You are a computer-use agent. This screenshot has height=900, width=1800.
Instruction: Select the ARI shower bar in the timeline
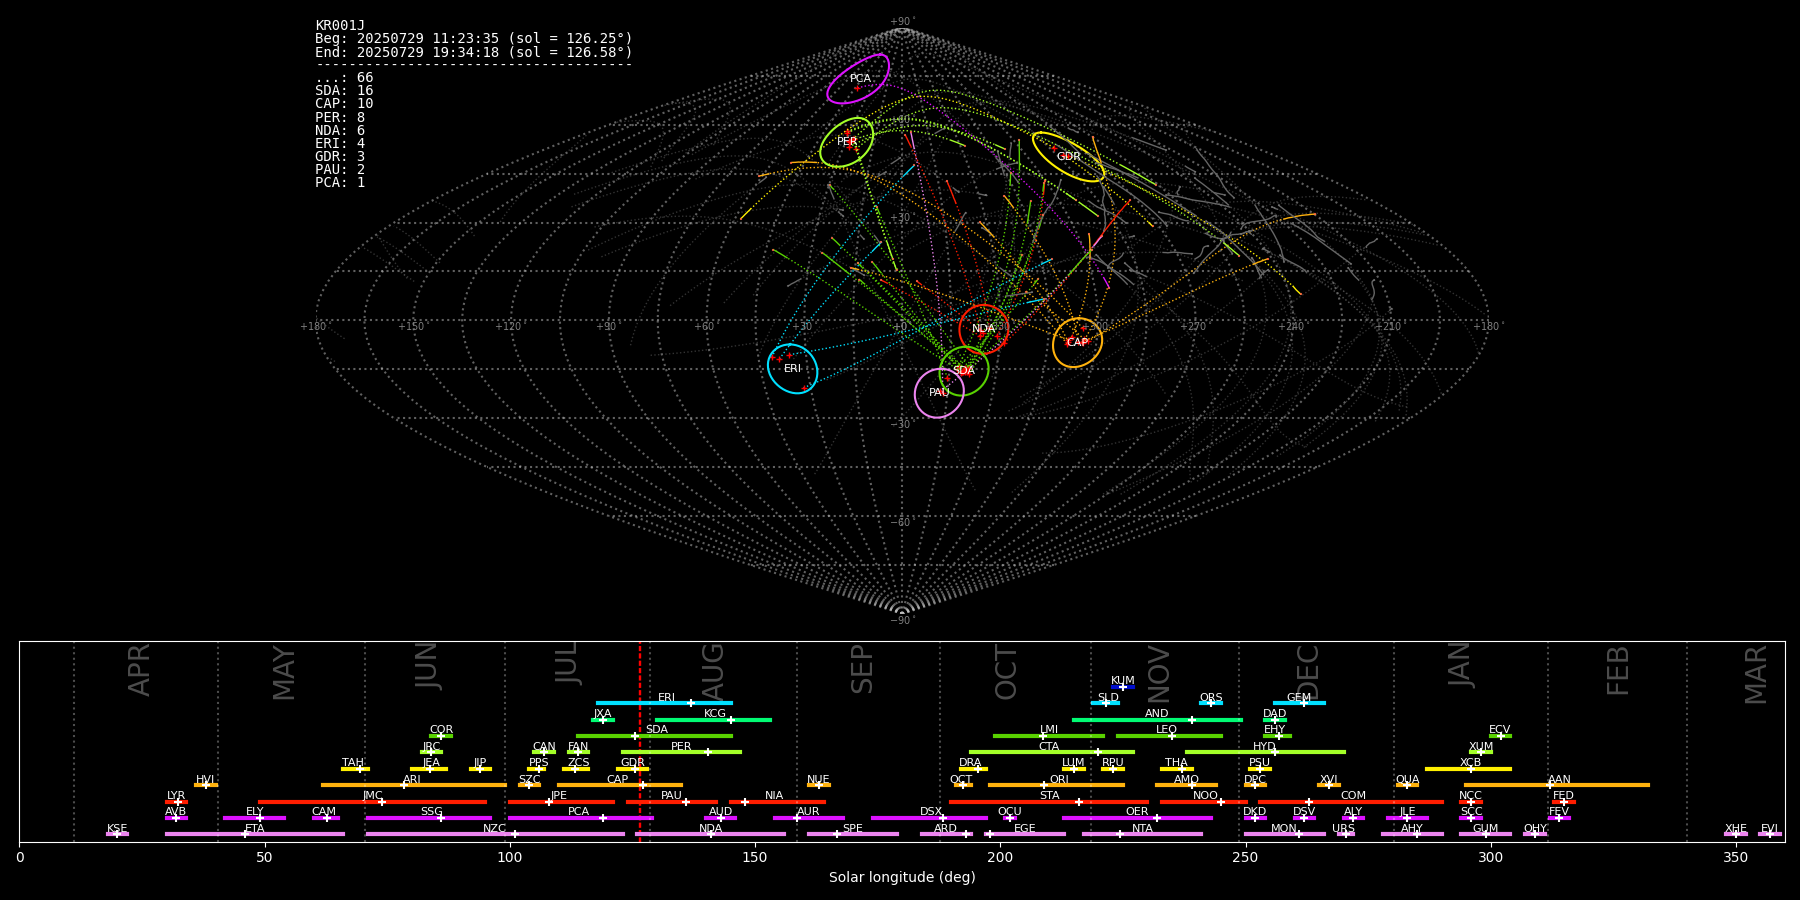click(x=414, y=785)
